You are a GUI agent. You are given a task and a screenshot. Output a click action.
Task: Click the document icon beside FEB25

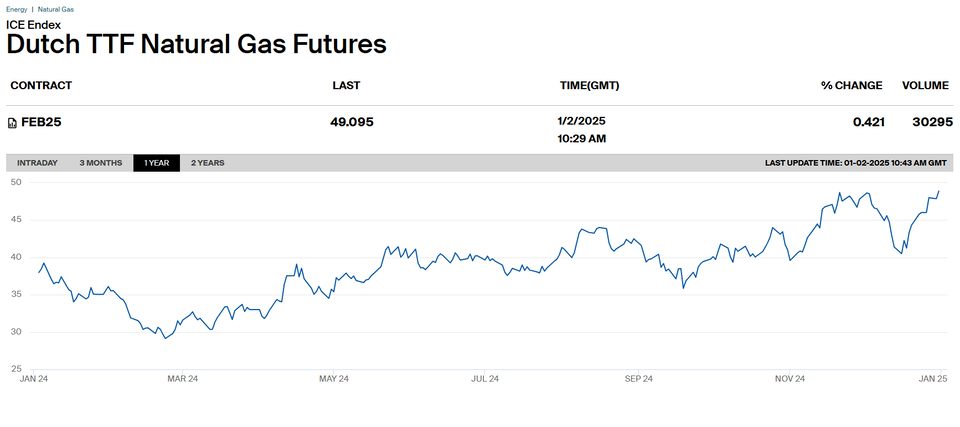(12, 123)
